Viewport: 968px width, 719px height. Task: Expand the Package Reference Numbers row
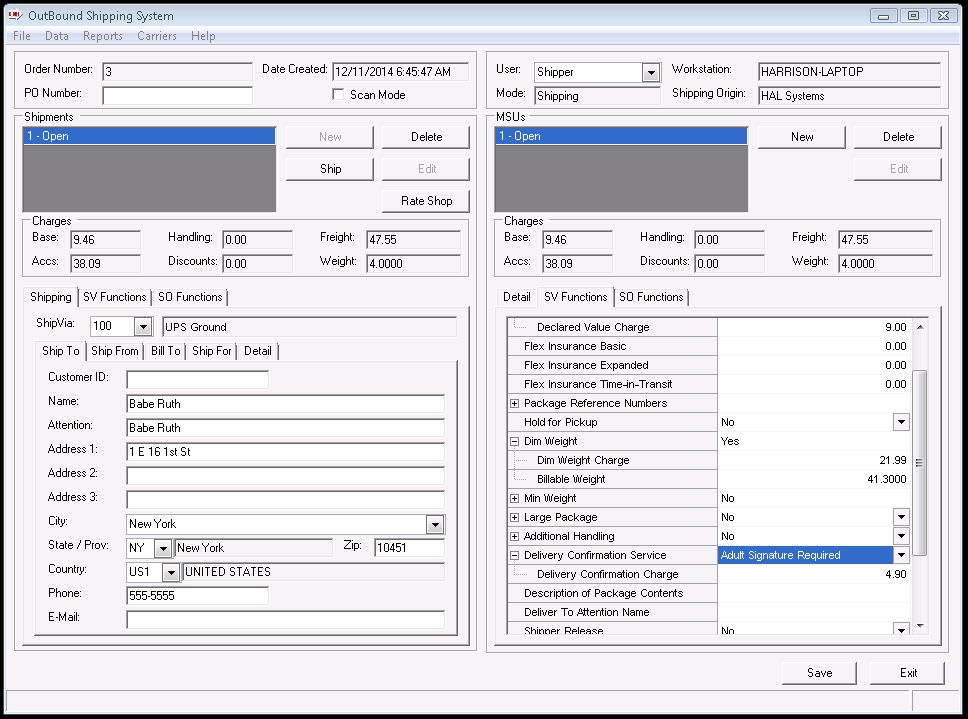[515, 403]
